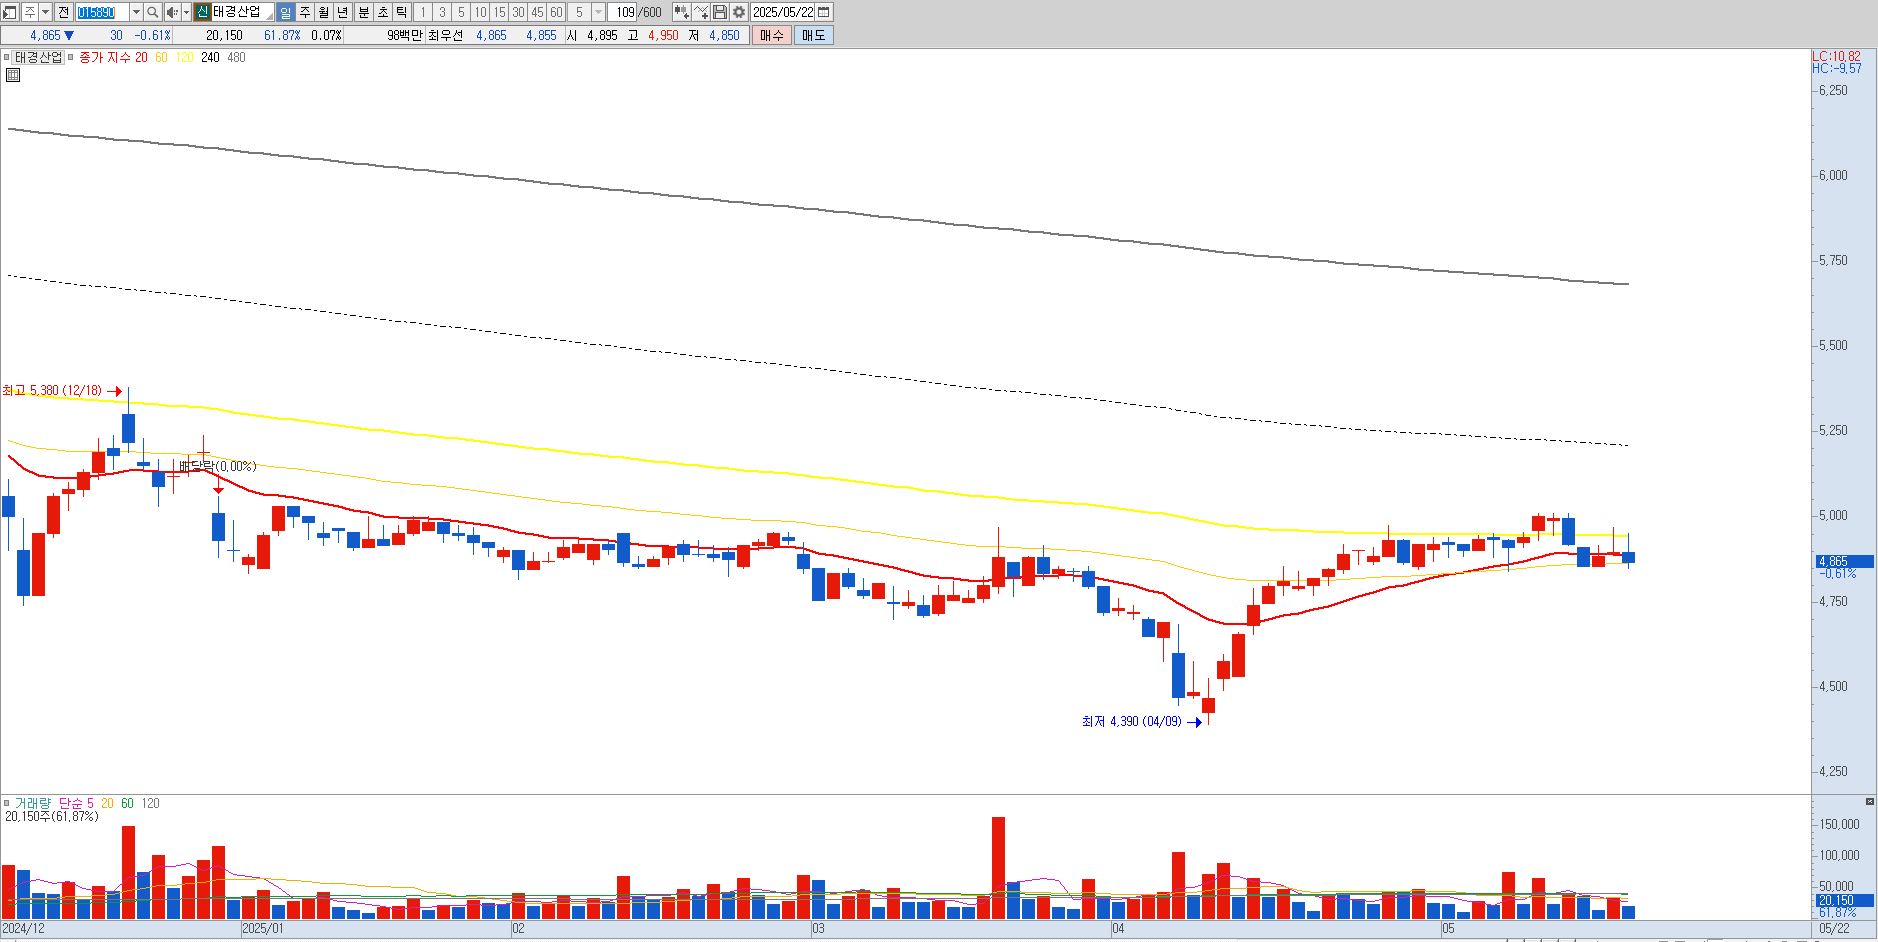Open the 주 market type dropdown arrow
1878x942 pixels.
pos(45,12)
